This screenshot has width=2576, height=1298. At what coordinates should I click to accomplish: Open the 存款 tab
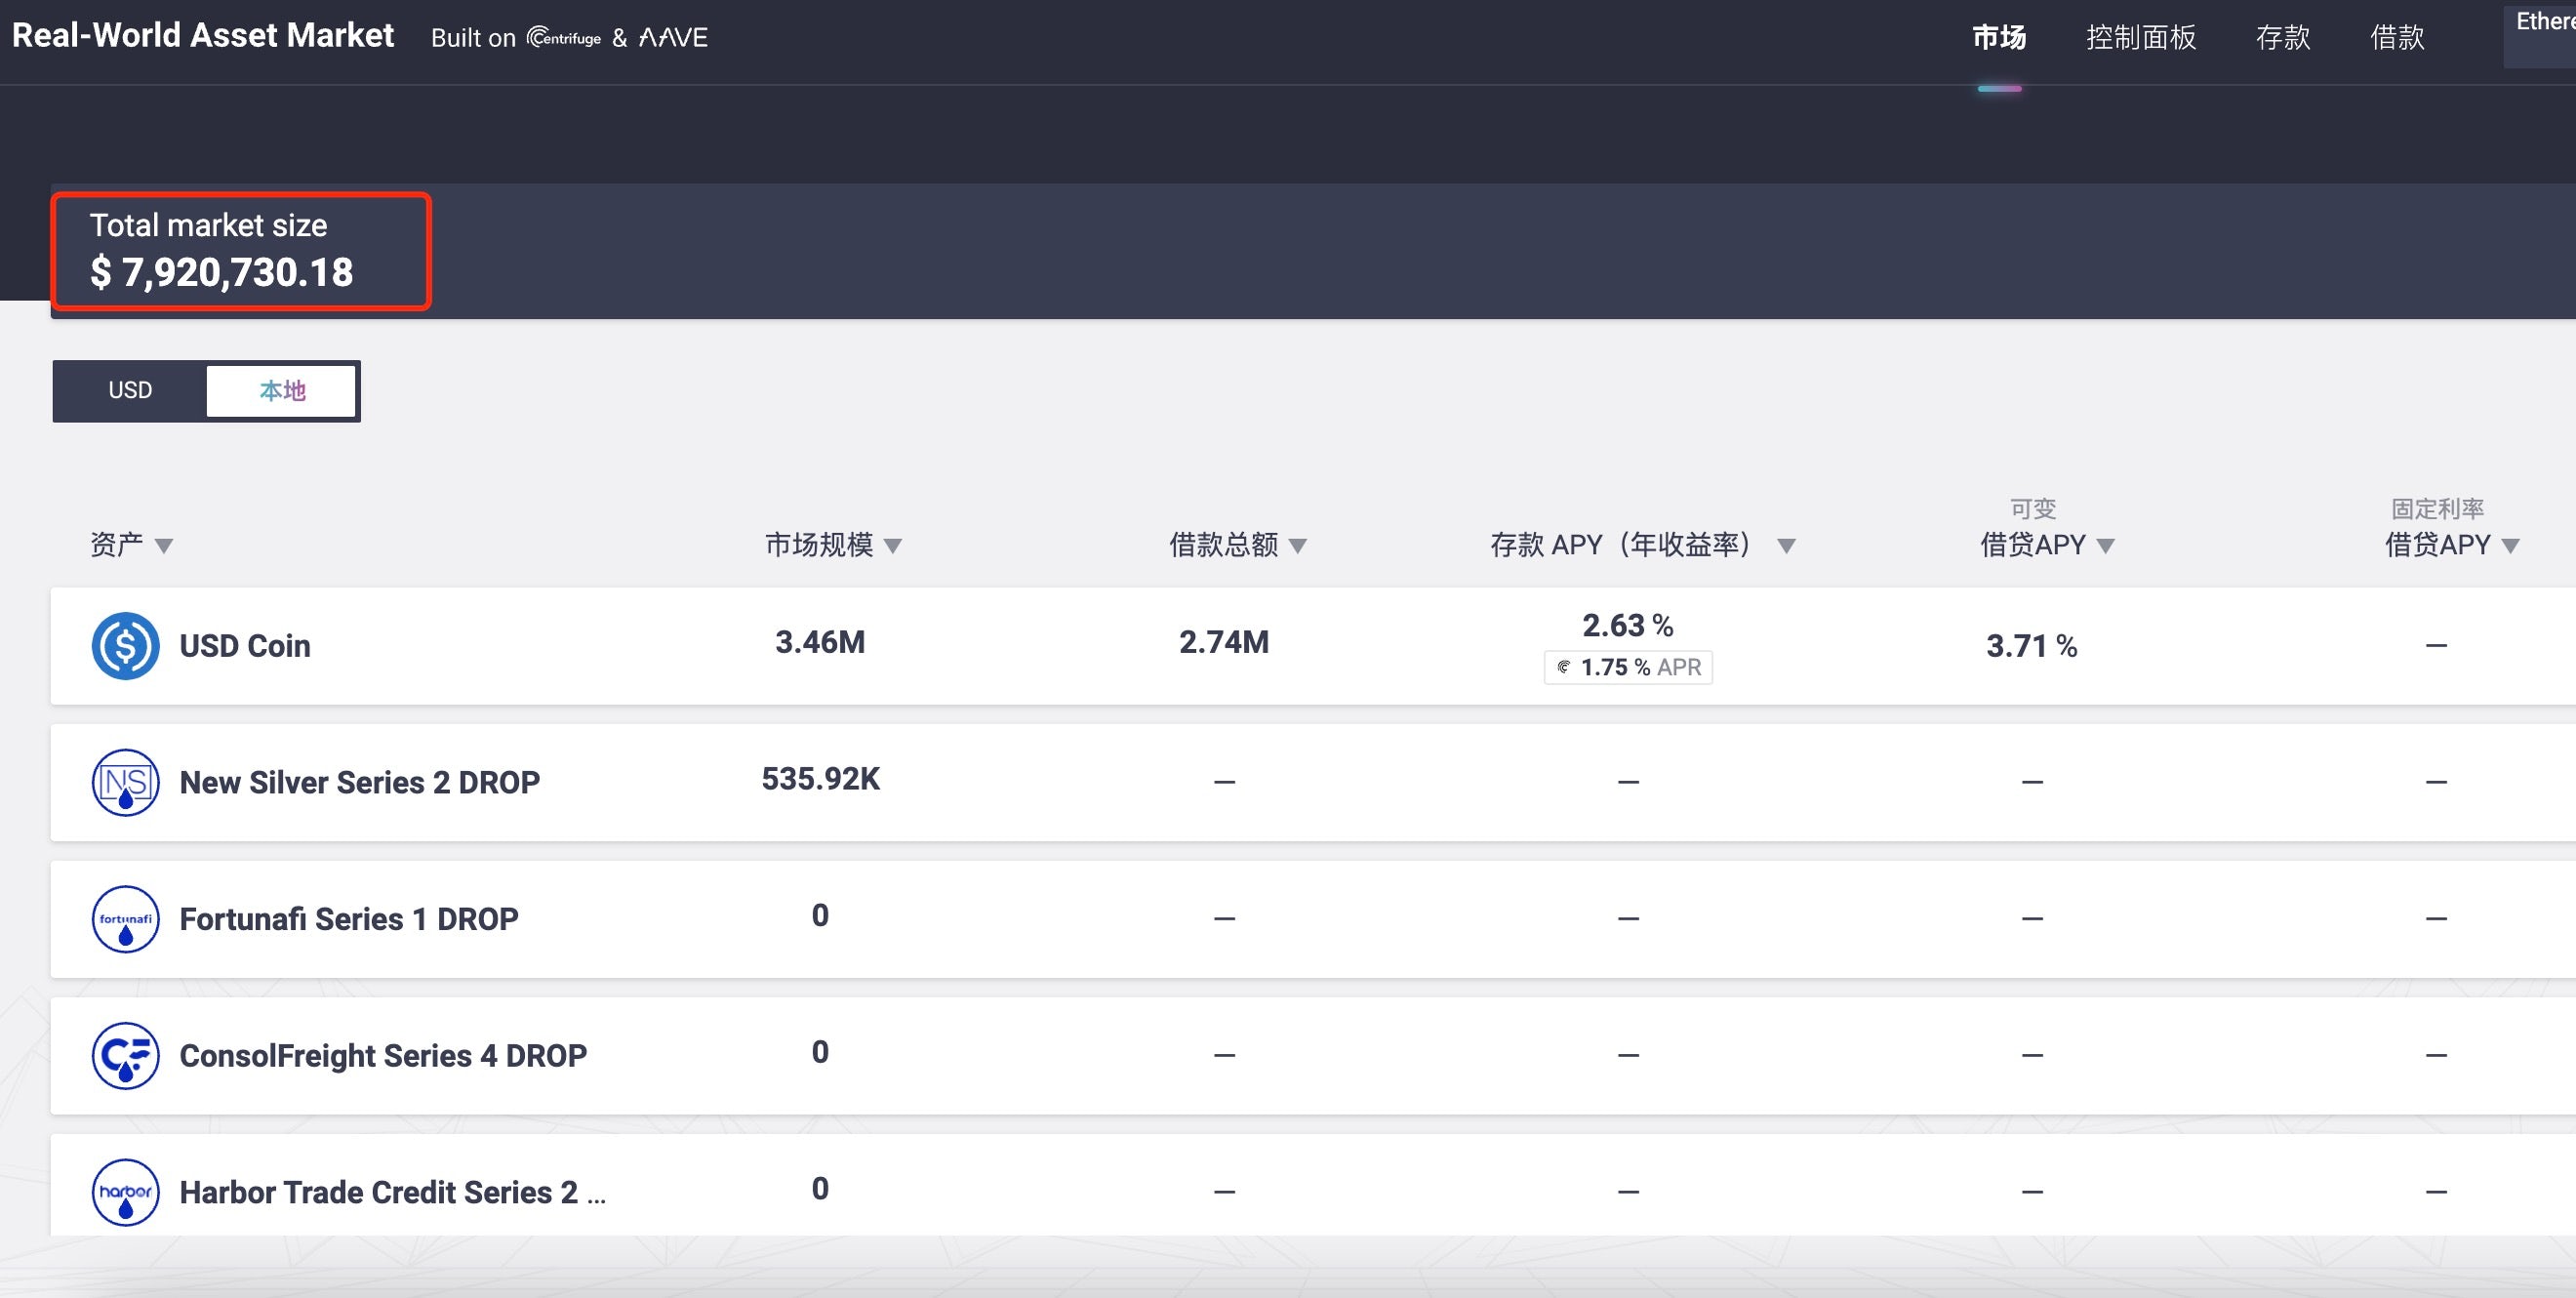click(x=2283, y=38)
